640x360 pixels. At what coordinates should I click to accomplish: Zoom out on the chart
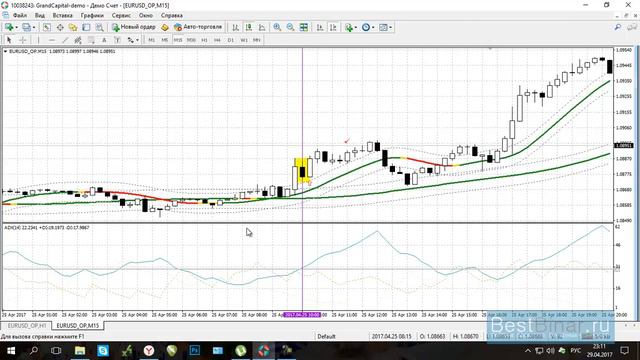pos(290,27)
